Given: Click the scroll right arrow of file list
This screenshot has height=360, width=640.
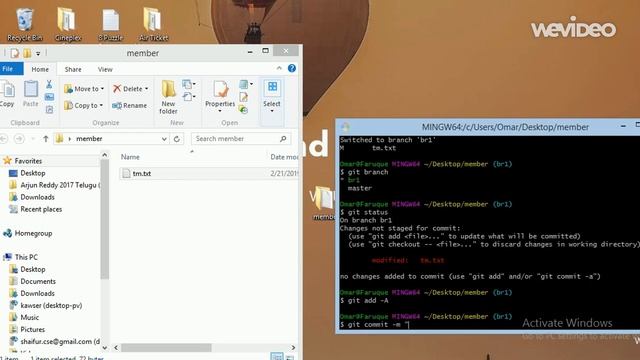Looking at the screenshot, I should tap(293, 348).
